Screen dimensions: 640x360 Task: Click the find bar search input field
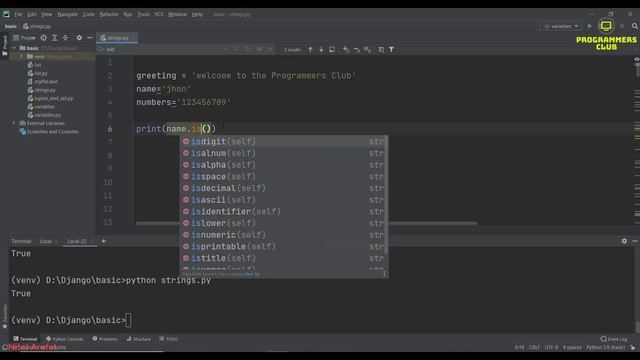coord(163,49)
